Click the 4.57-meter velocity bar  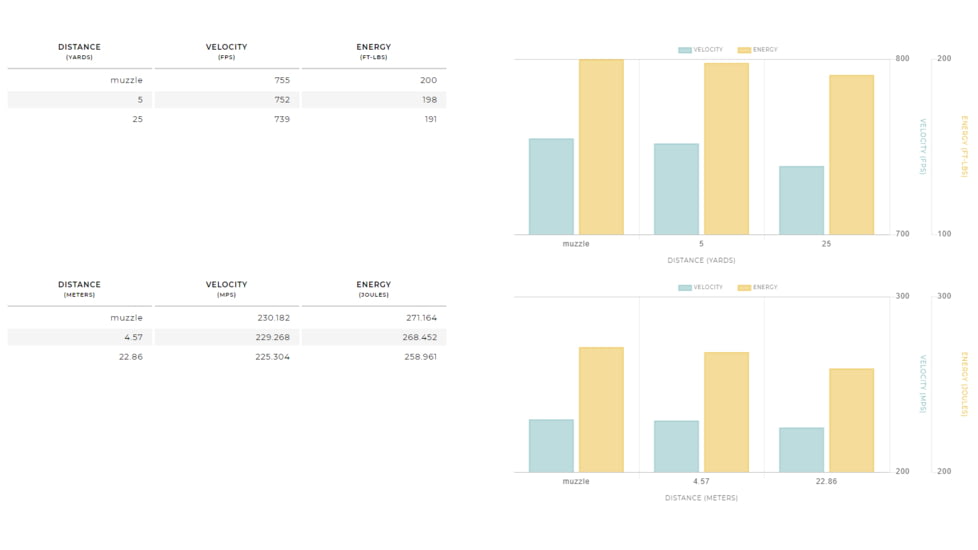pyautogui.click(x=676, y=446)
